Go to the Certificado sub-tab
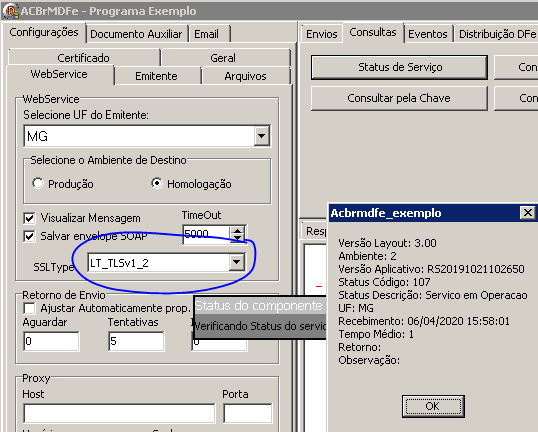The image size is (538, 432). (83, 58)
